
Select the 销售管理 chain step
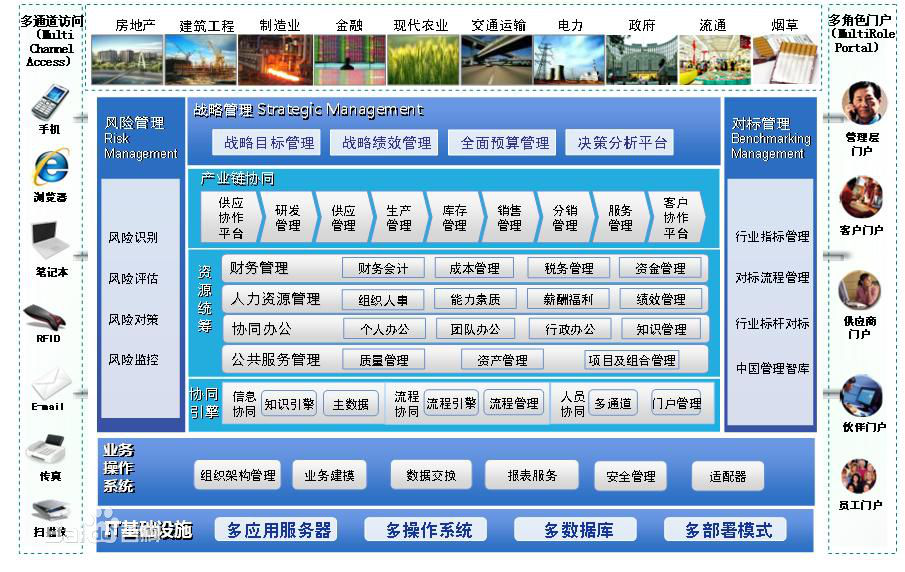coord(509,218)
